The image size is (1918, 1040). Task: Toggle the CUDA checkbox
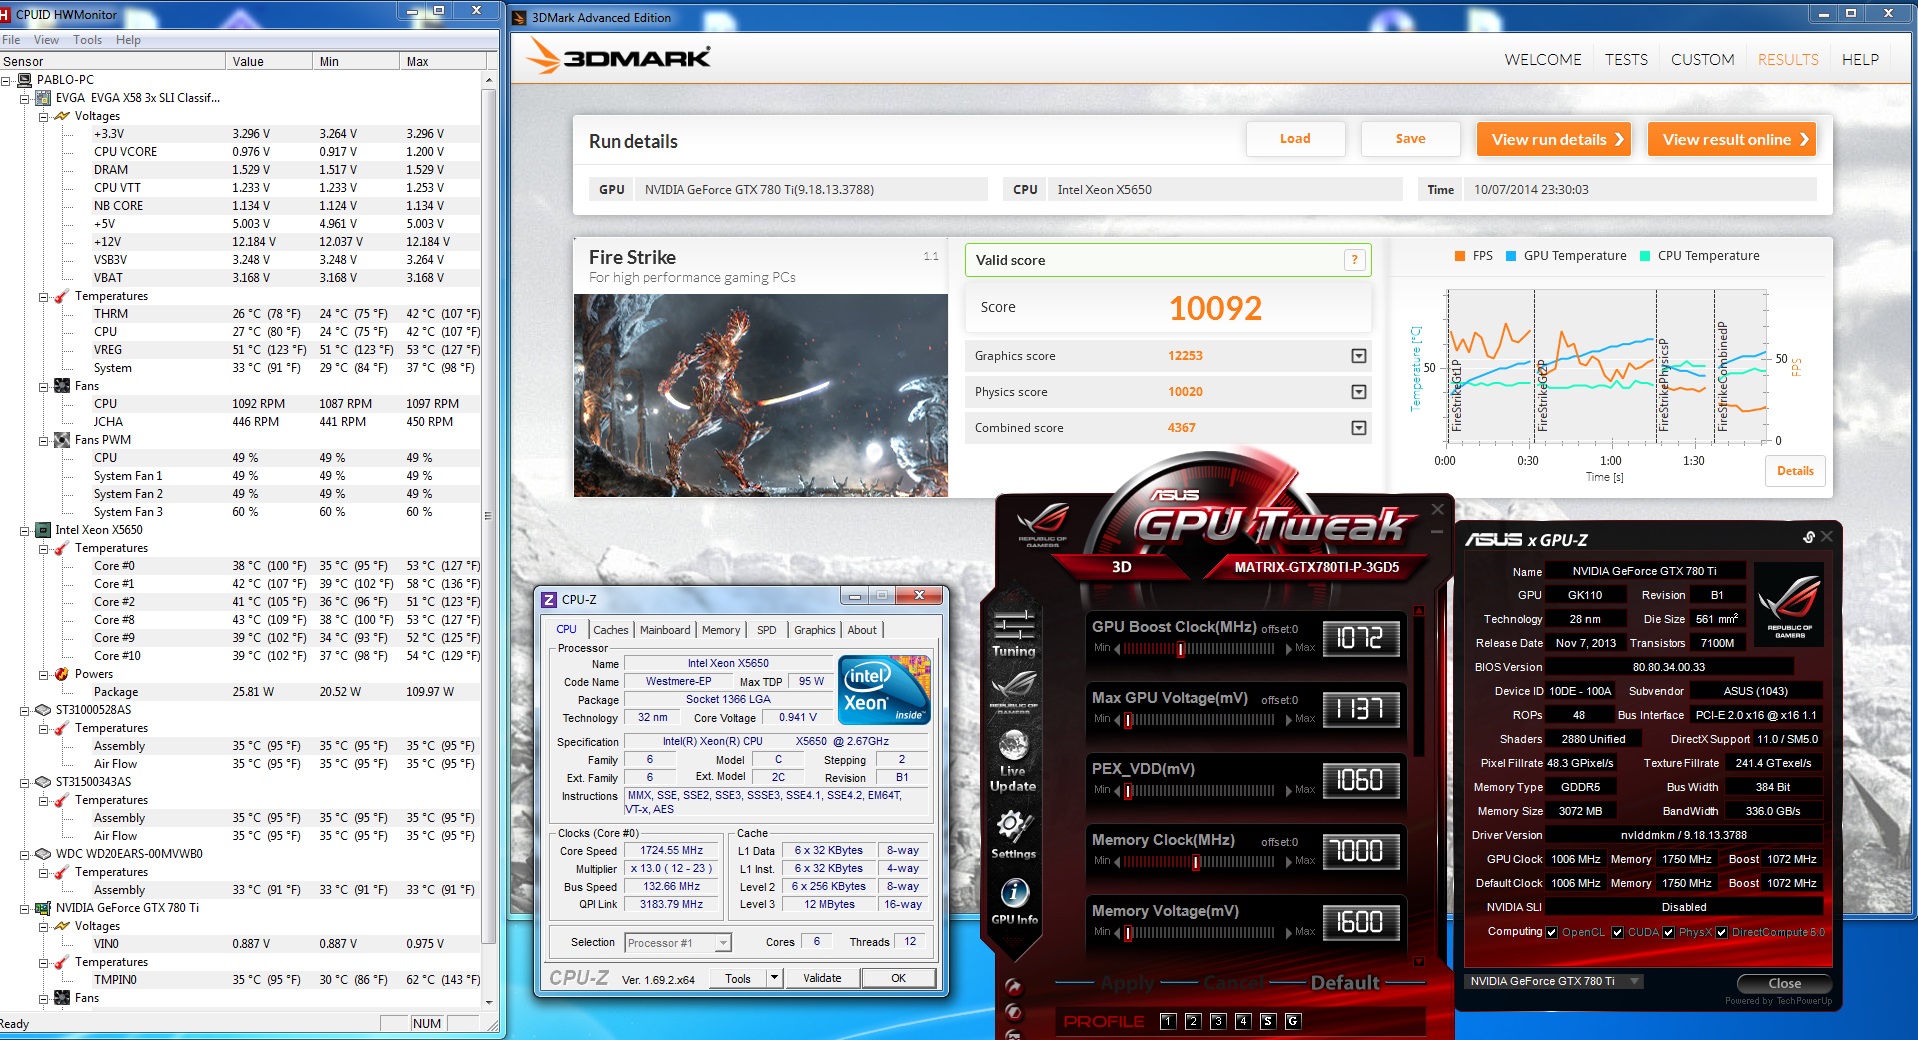point(1617,932)
